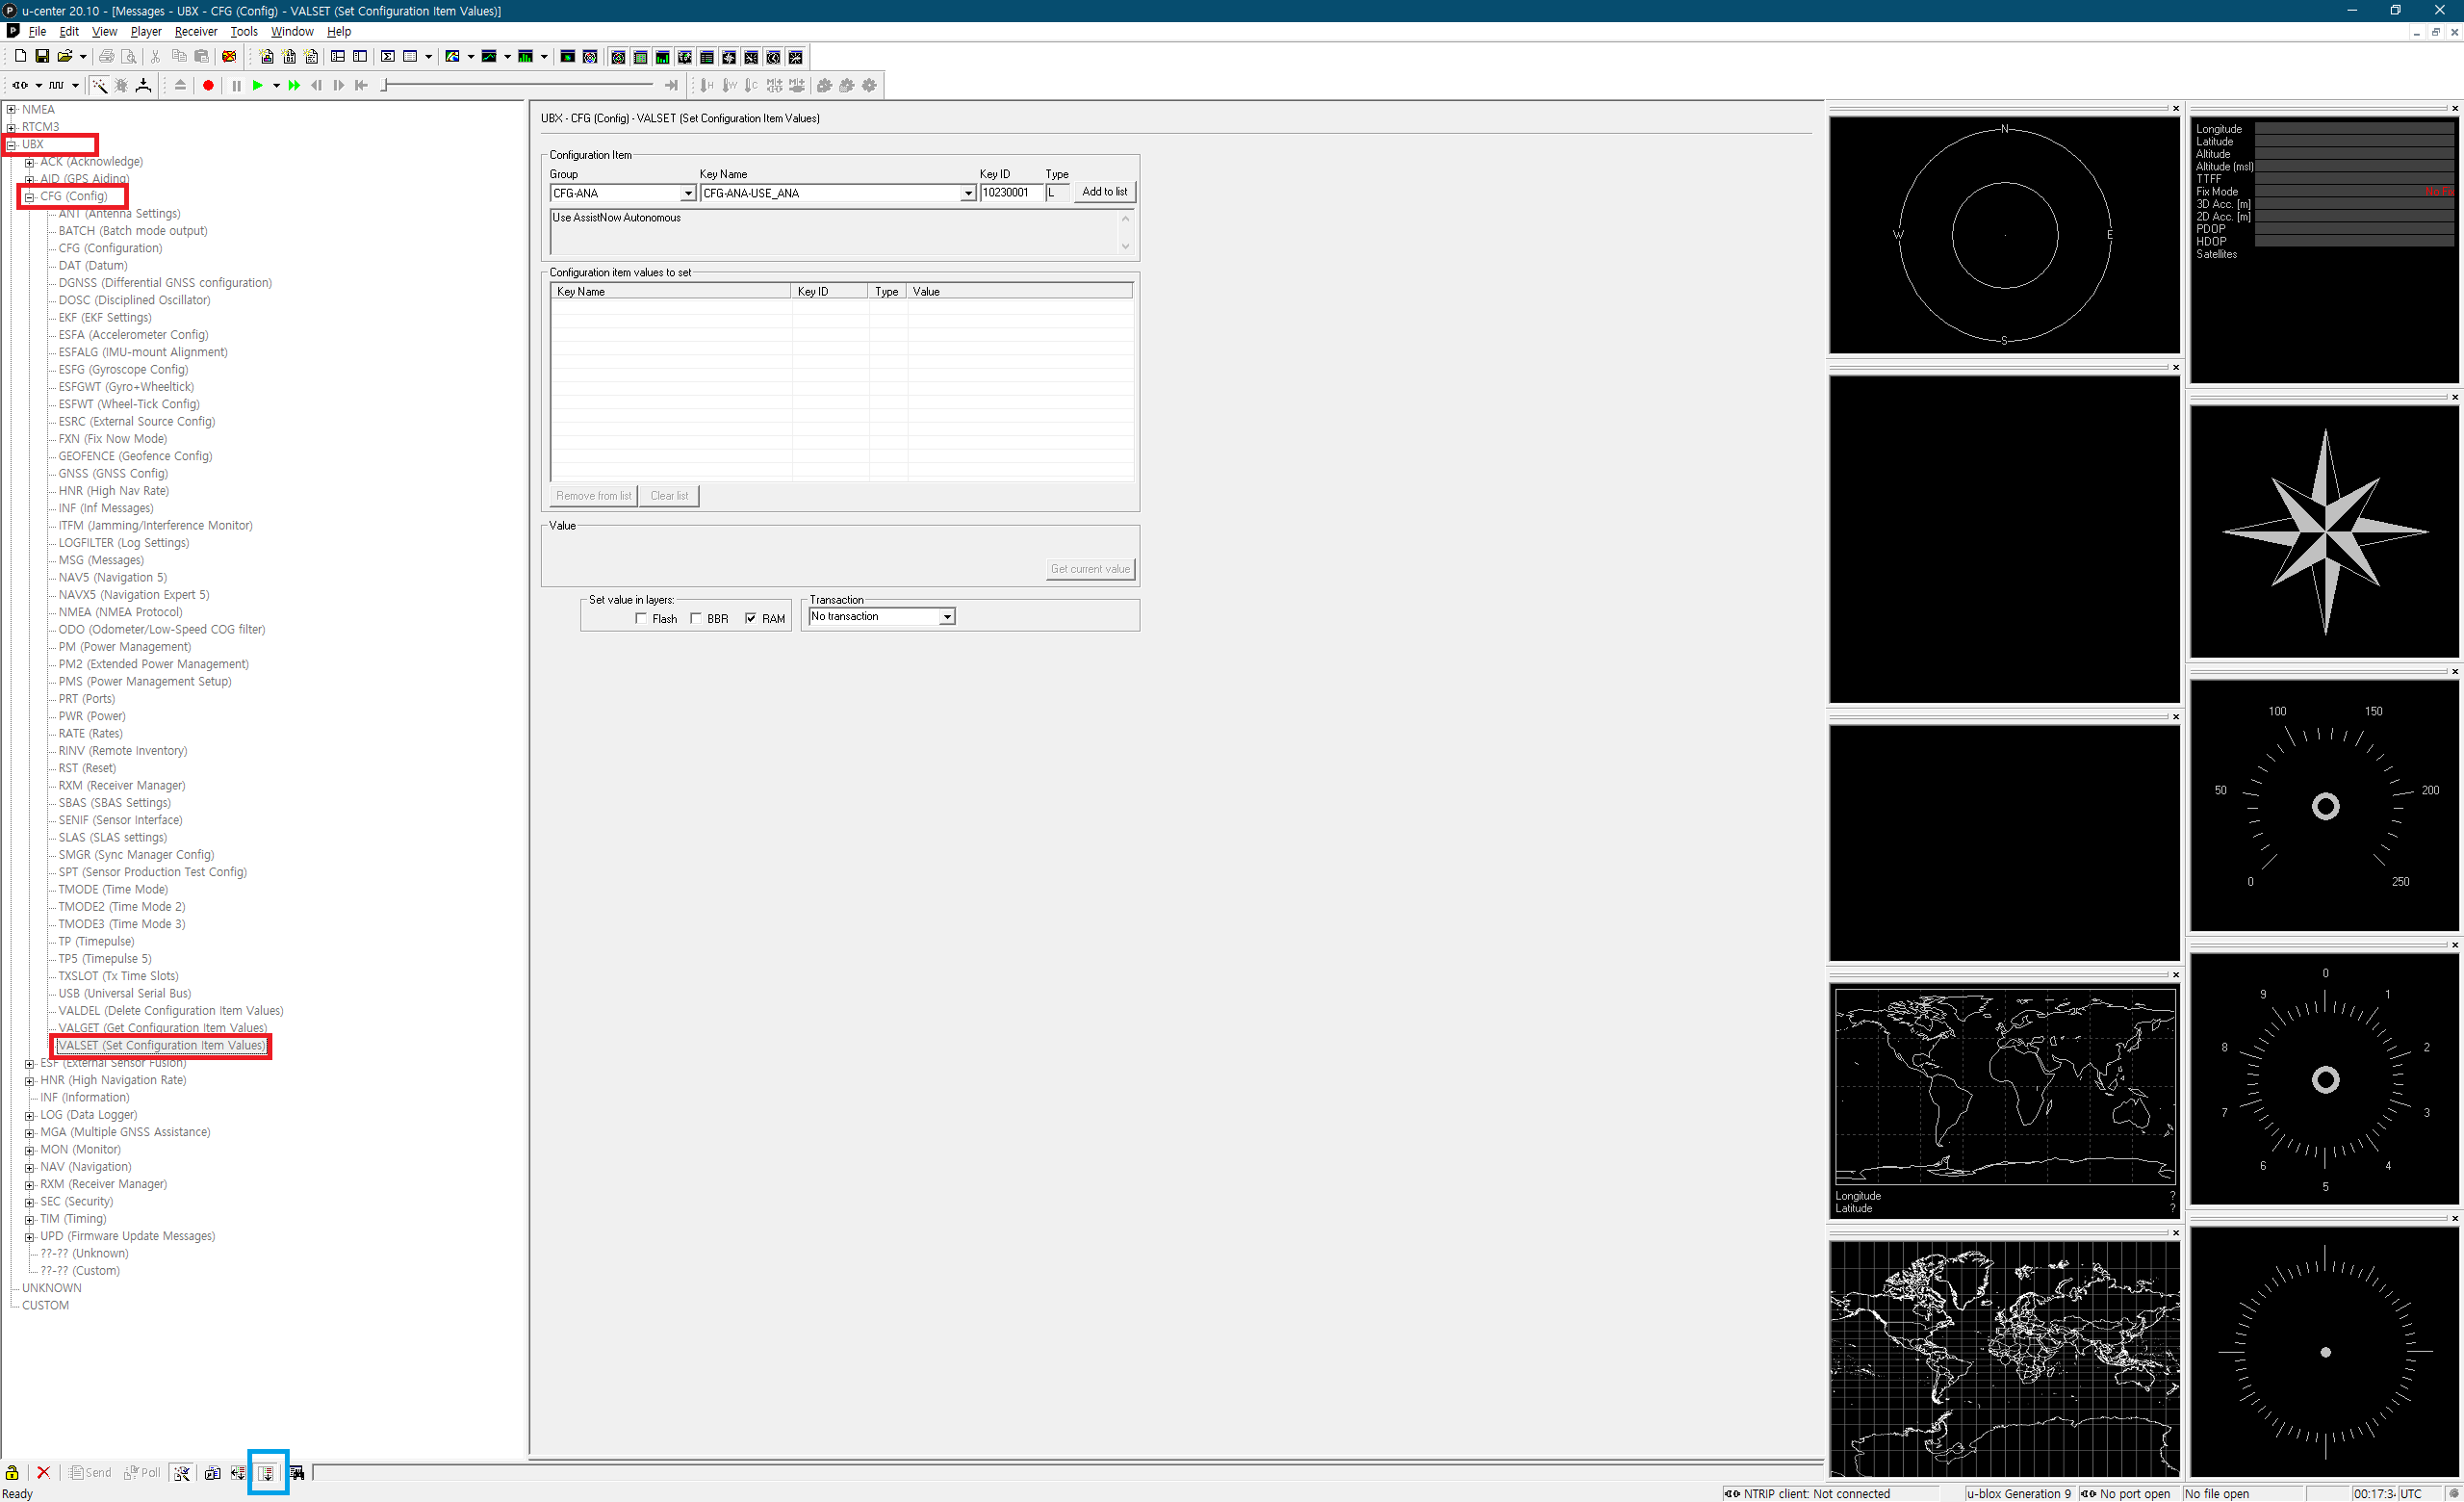Select MSG (Messages) in the tree
Screen dimensions: 2464x1502
click(100, 560)
